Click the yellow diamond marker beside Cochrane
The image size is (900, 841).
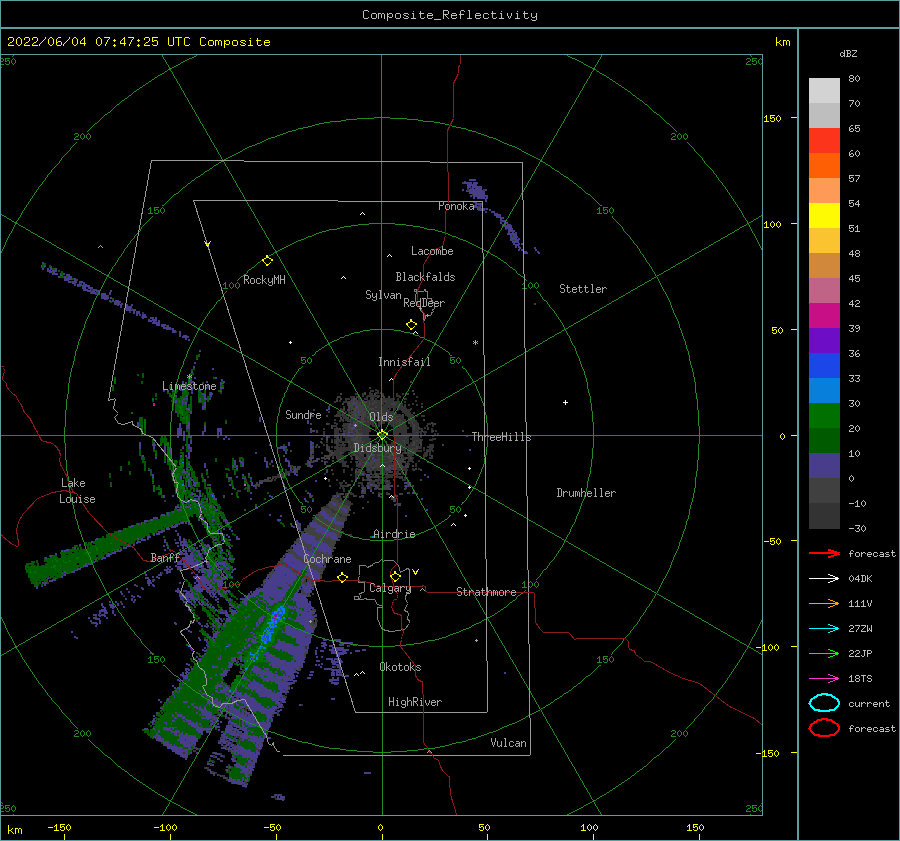343,577
